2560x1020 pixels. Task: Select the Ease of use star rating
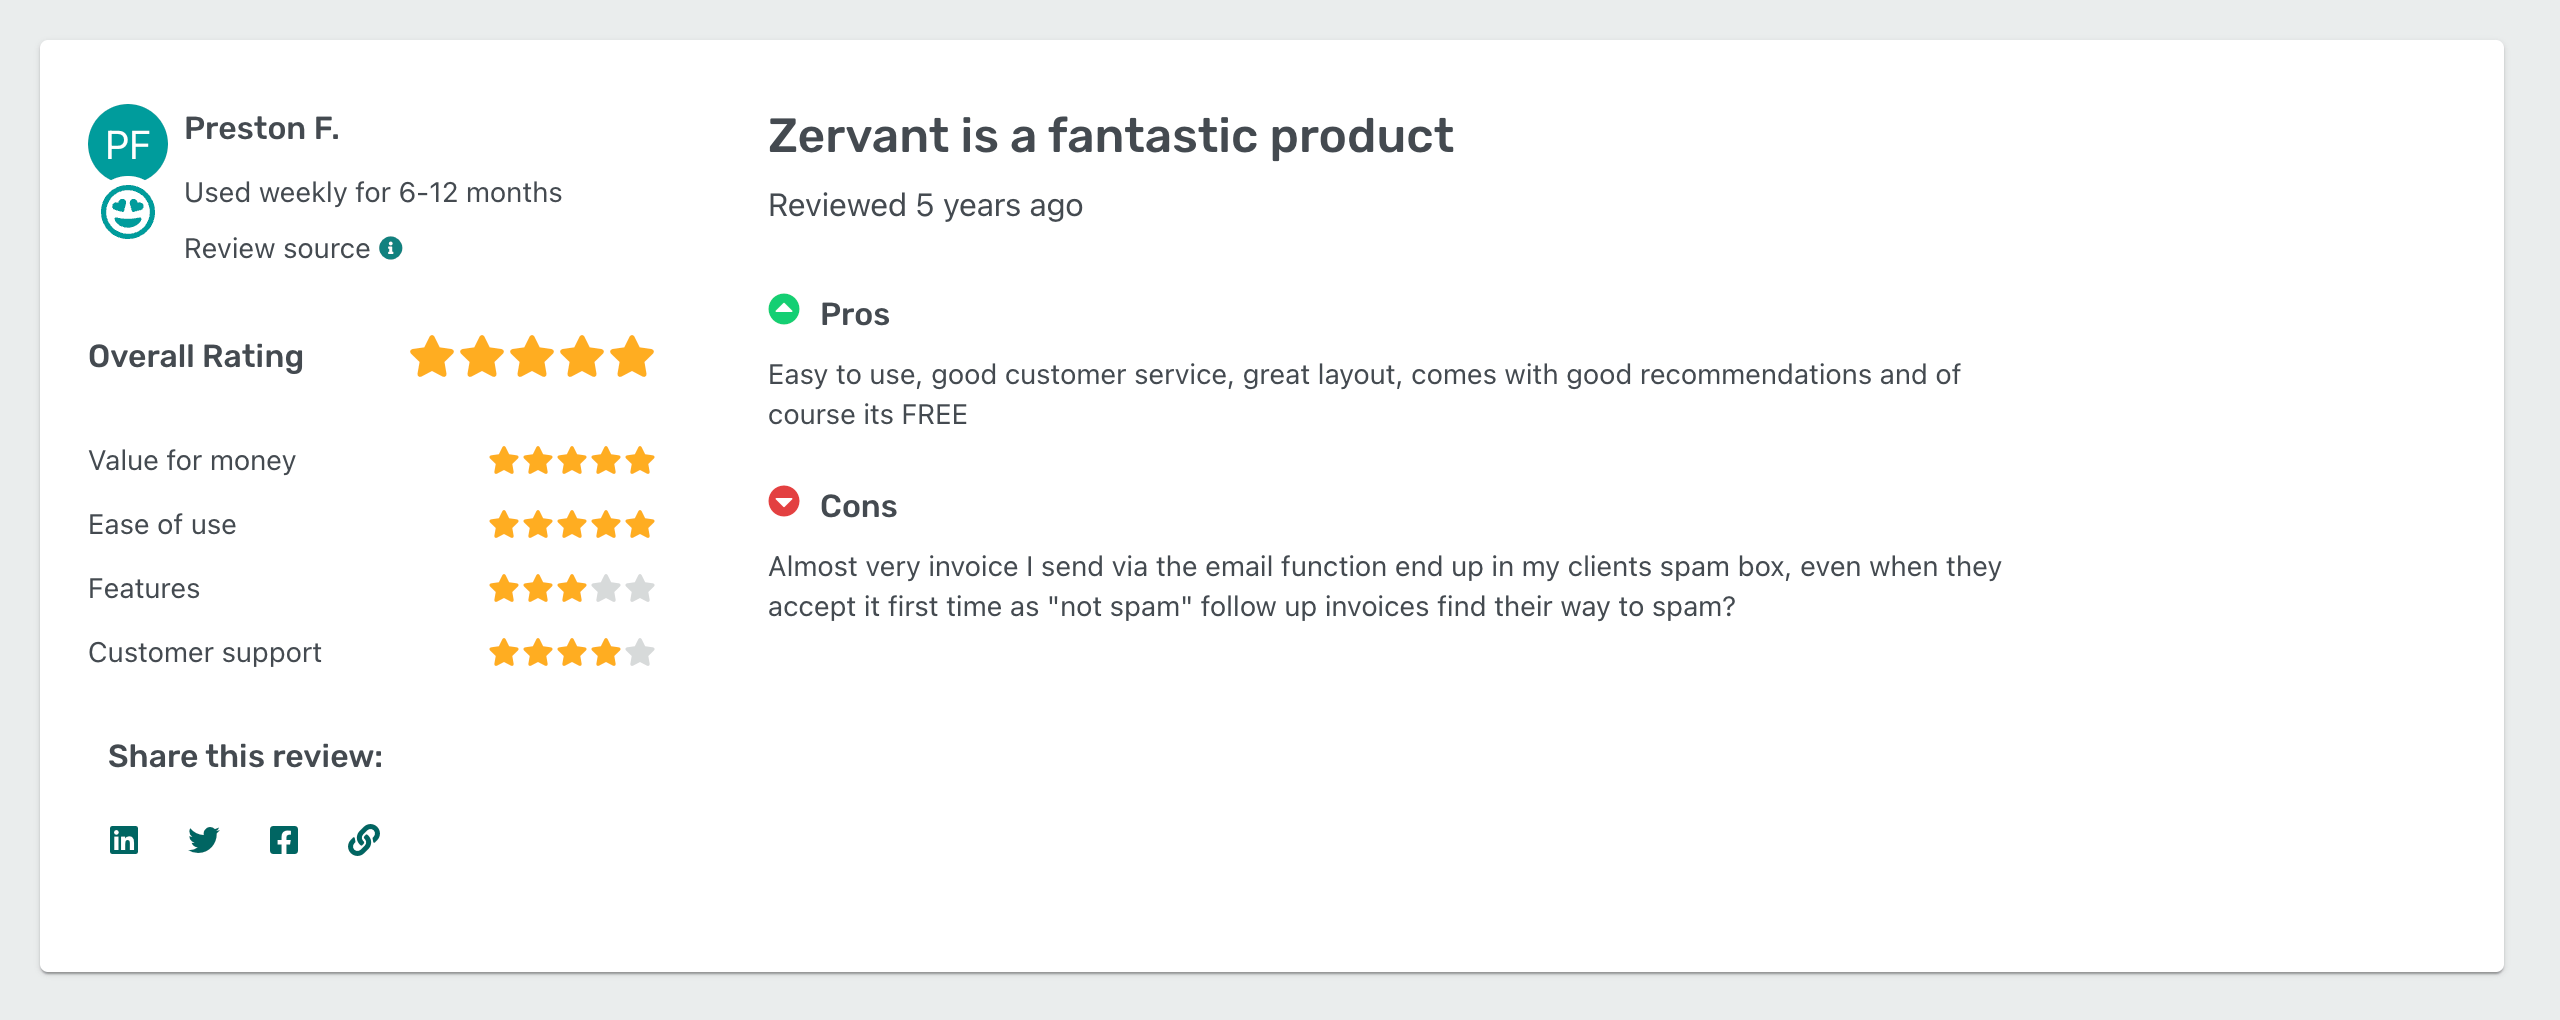[572, 525]
